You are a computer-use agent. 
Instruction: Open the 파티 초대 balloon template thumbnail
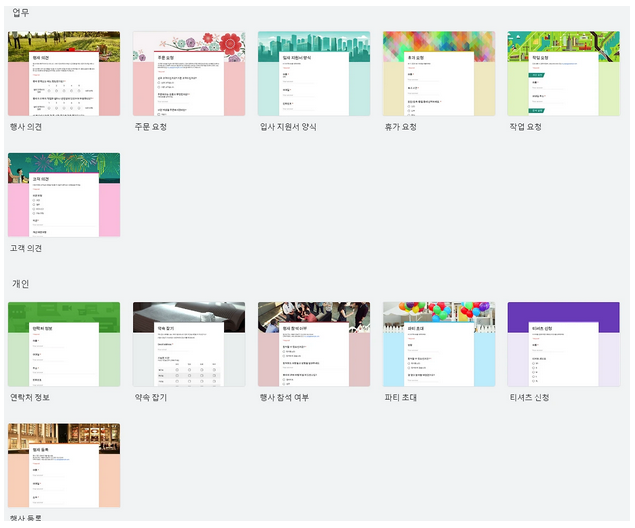[438, 344]
